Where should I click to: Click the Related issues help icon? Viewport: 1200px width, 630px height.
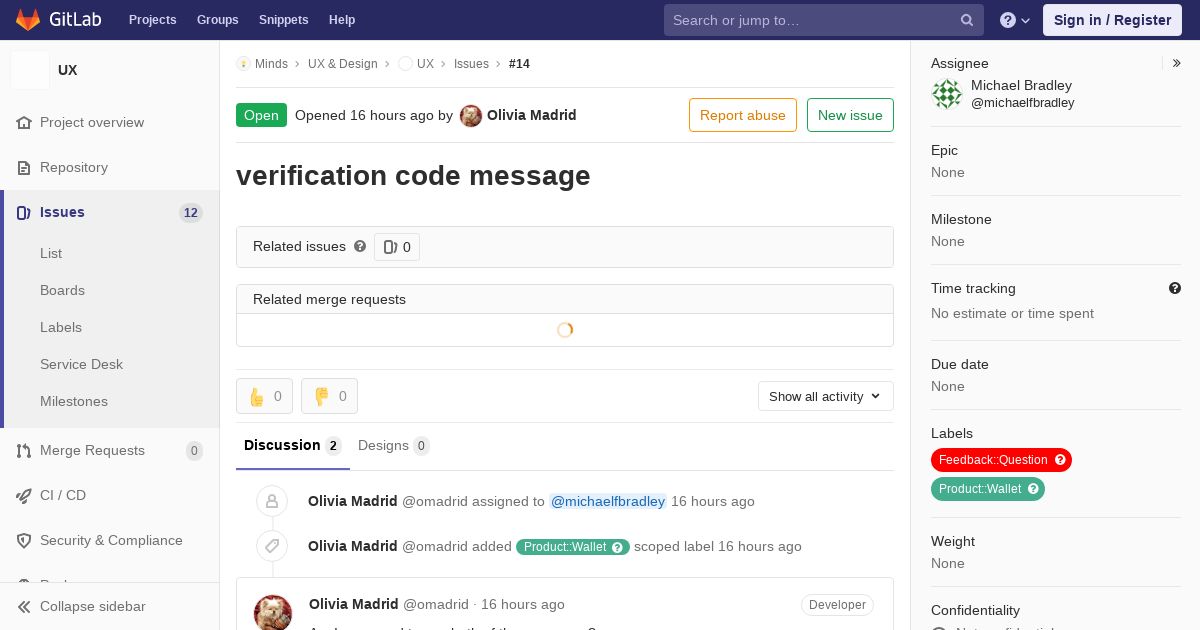pos(360,246)
